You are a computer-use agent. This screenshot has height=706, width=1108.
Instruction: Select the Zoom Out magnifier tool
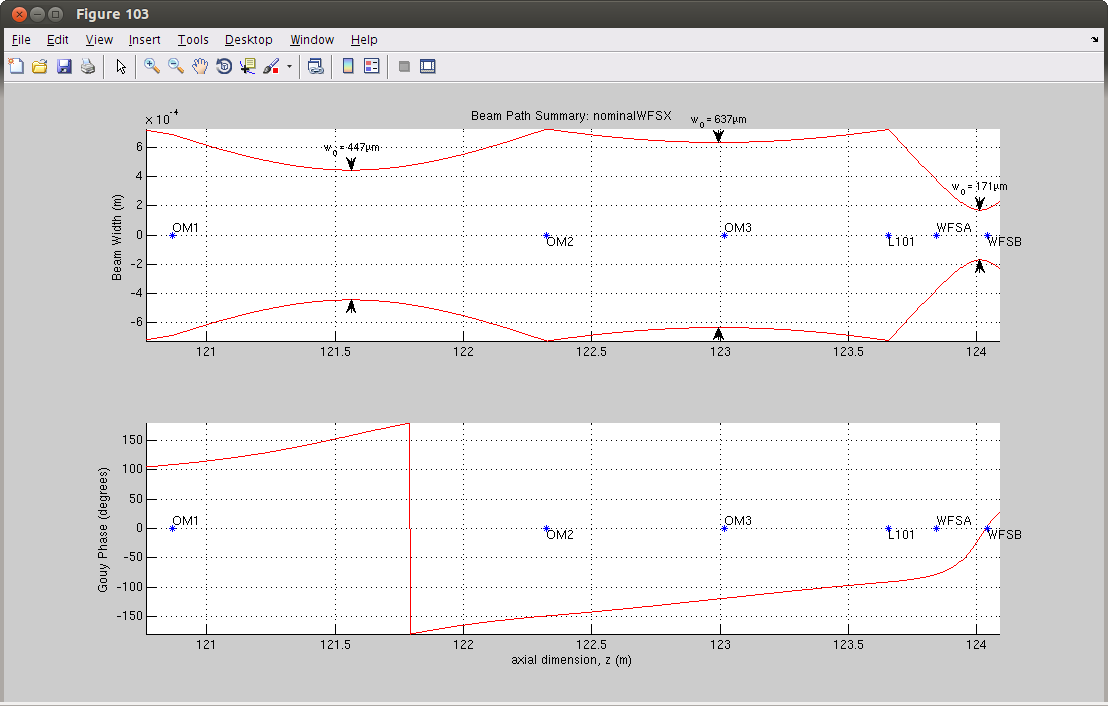pyautogui.click(x=175, y=66)
